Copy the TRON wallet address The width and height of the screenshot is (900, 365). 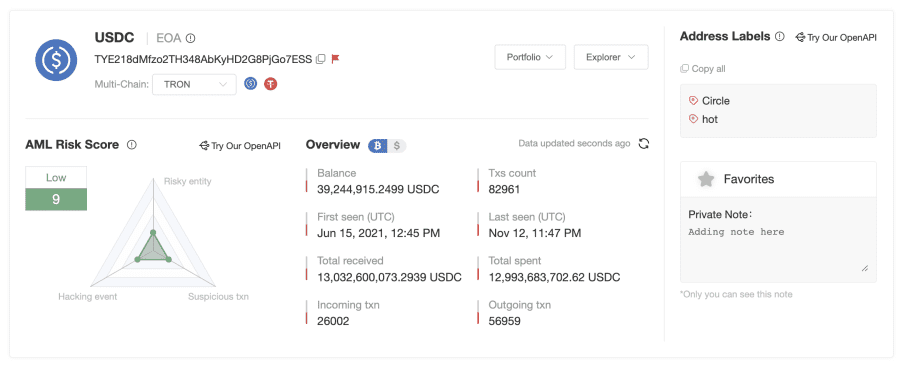321,59
